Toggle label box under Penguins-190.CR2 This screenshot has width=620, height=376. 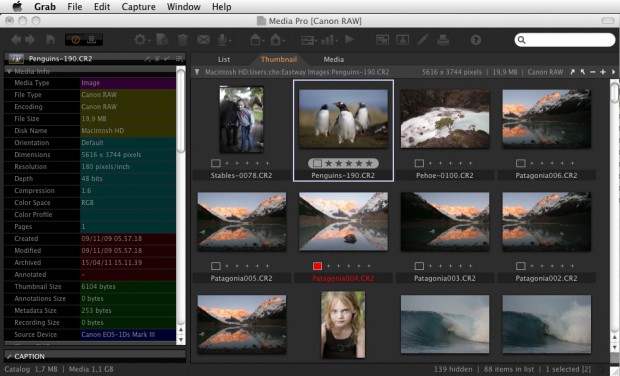317,163
